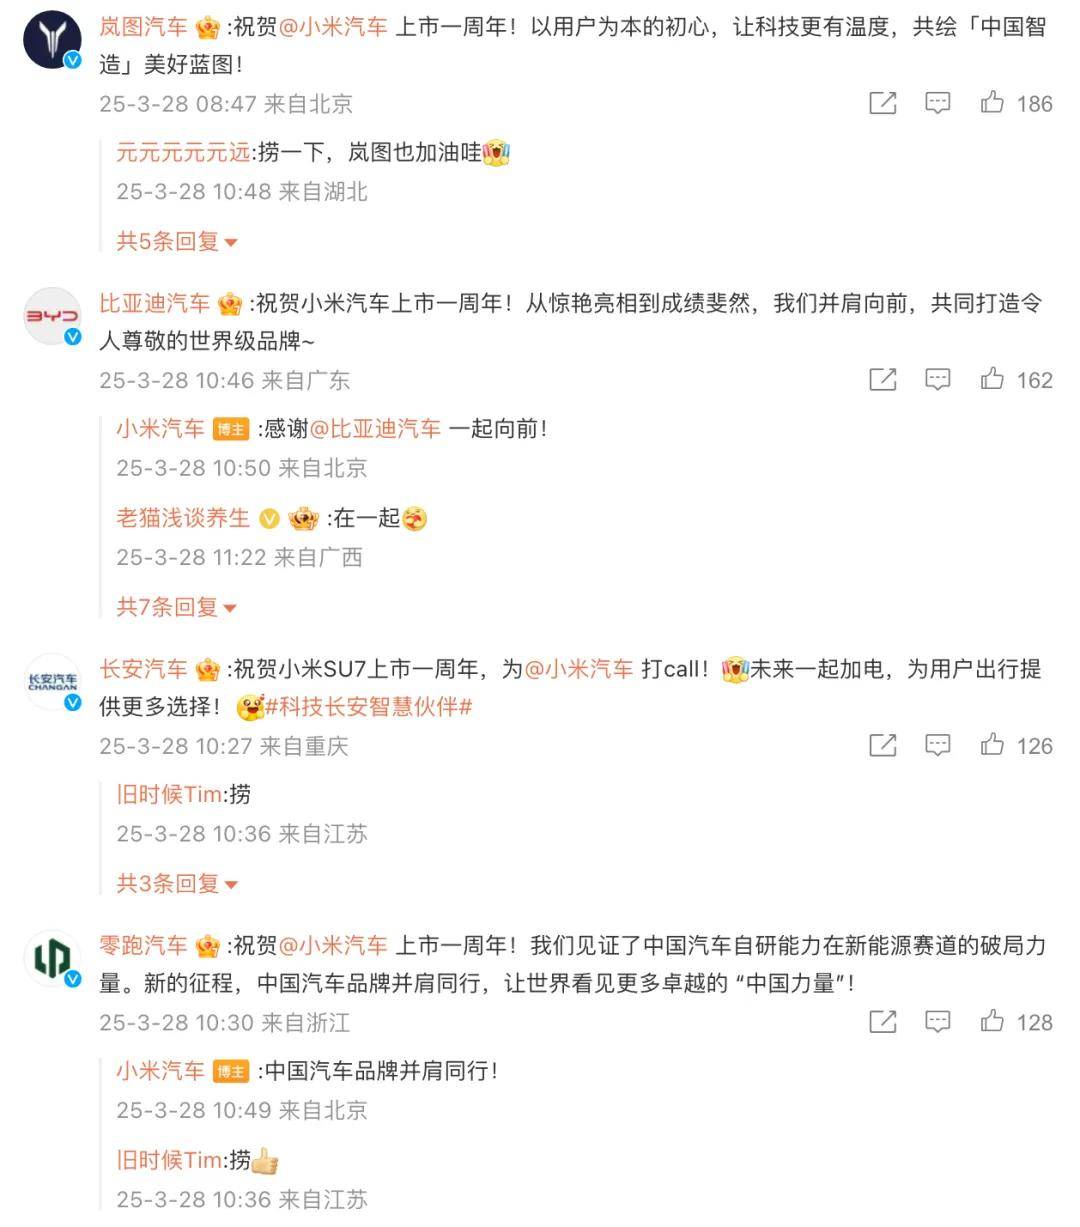Reply to 零跑汽车 comment via bubble icon
The image size is (1080, 1227).
(937, 1021)
